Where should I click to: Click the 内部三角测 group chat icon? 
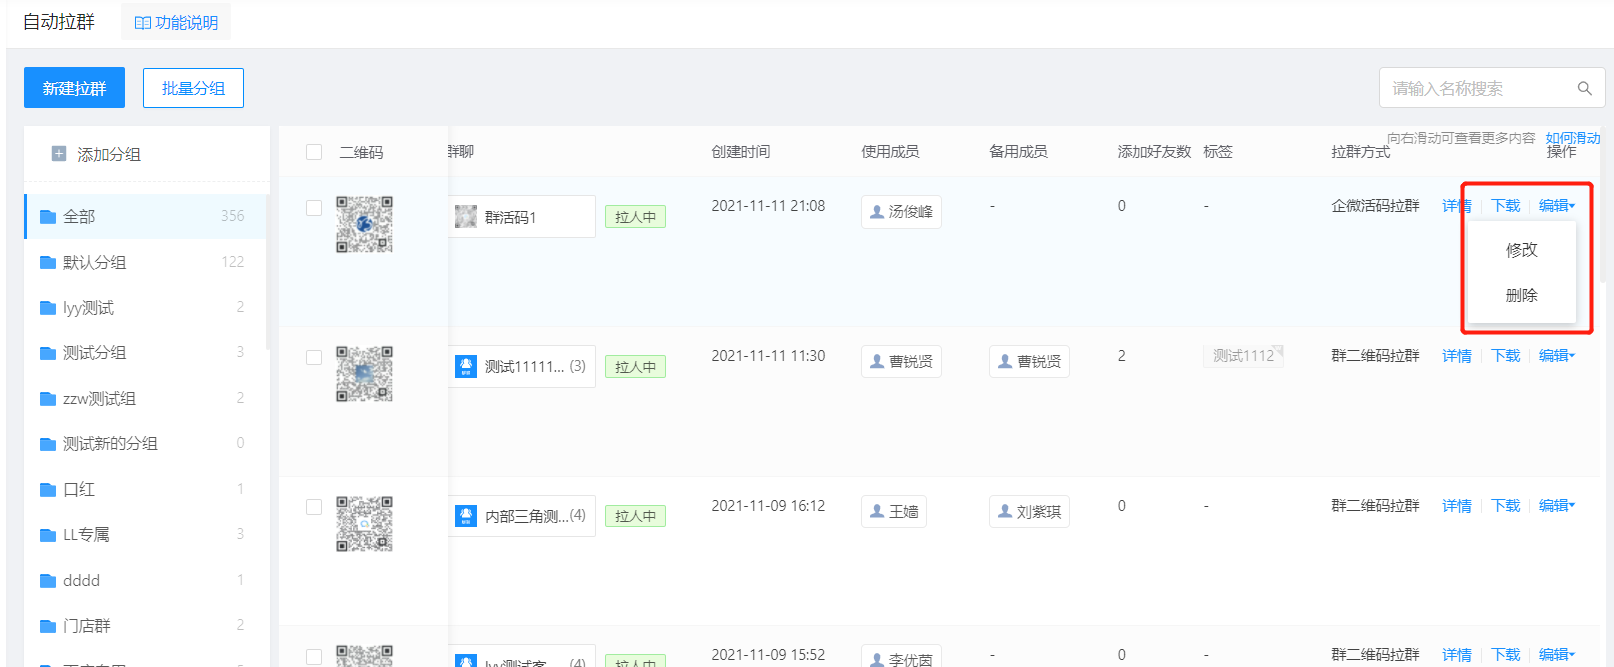tap(466, 516)
